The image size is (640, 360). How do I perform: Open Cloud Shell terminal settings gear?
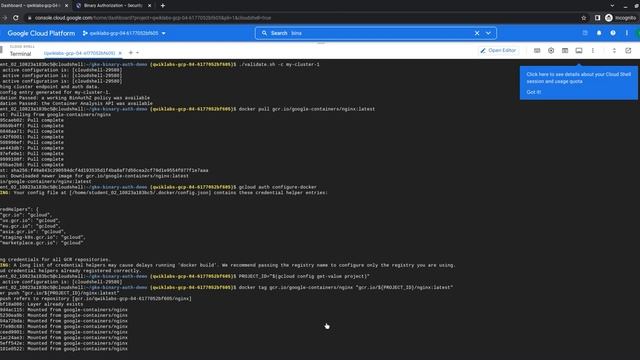coord(551,51)
